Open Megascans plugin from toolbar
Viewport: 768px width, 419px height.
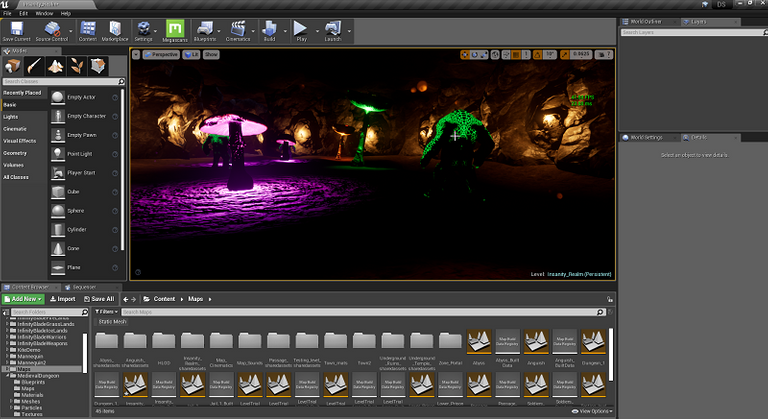175,28
